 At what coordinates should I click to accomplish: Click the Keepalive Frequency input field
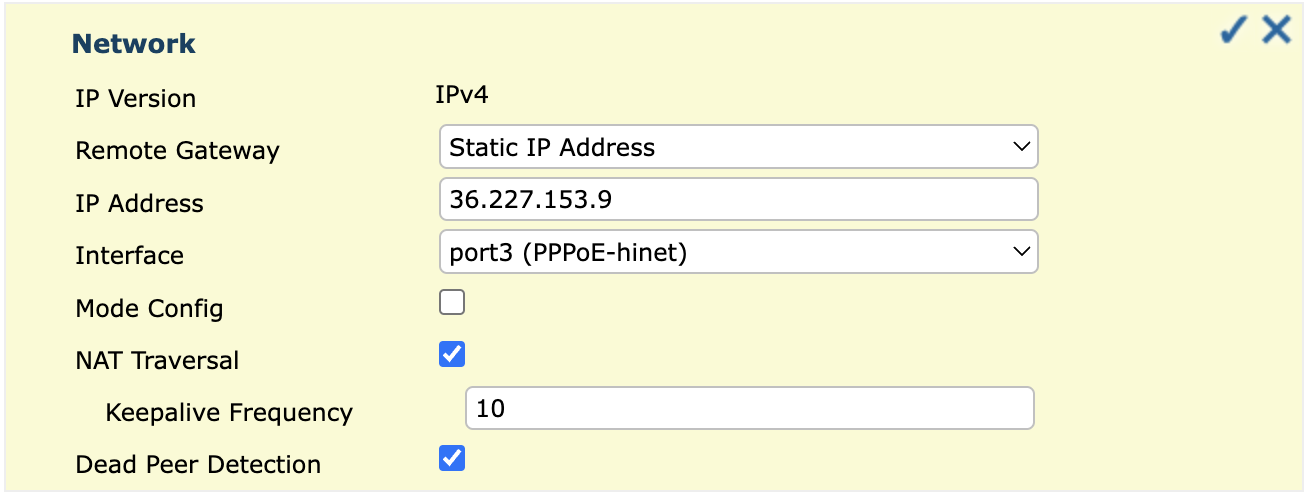tap(749, 409)
